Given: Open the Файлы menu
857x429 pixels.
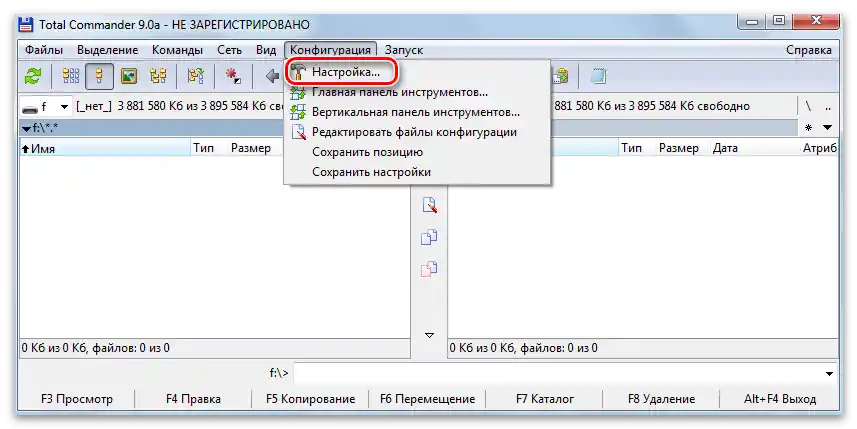Looking at the screenshot, I should 44,50.
